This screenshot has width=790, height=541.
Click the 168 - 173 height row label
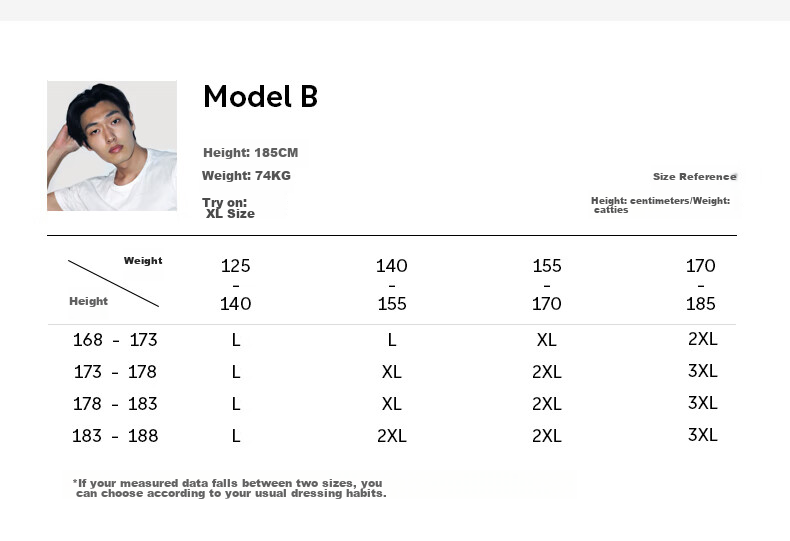pos(115,340)
